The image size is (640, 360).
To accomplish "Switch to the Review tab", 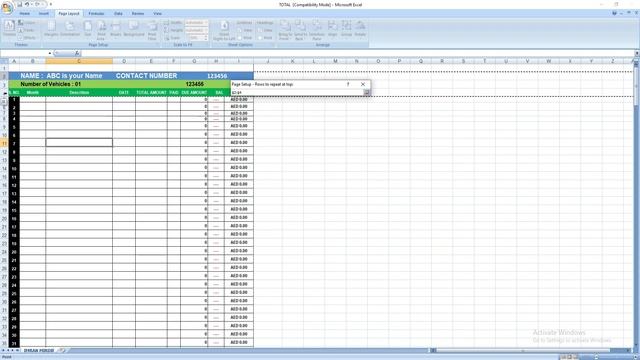I will (138, 13).
